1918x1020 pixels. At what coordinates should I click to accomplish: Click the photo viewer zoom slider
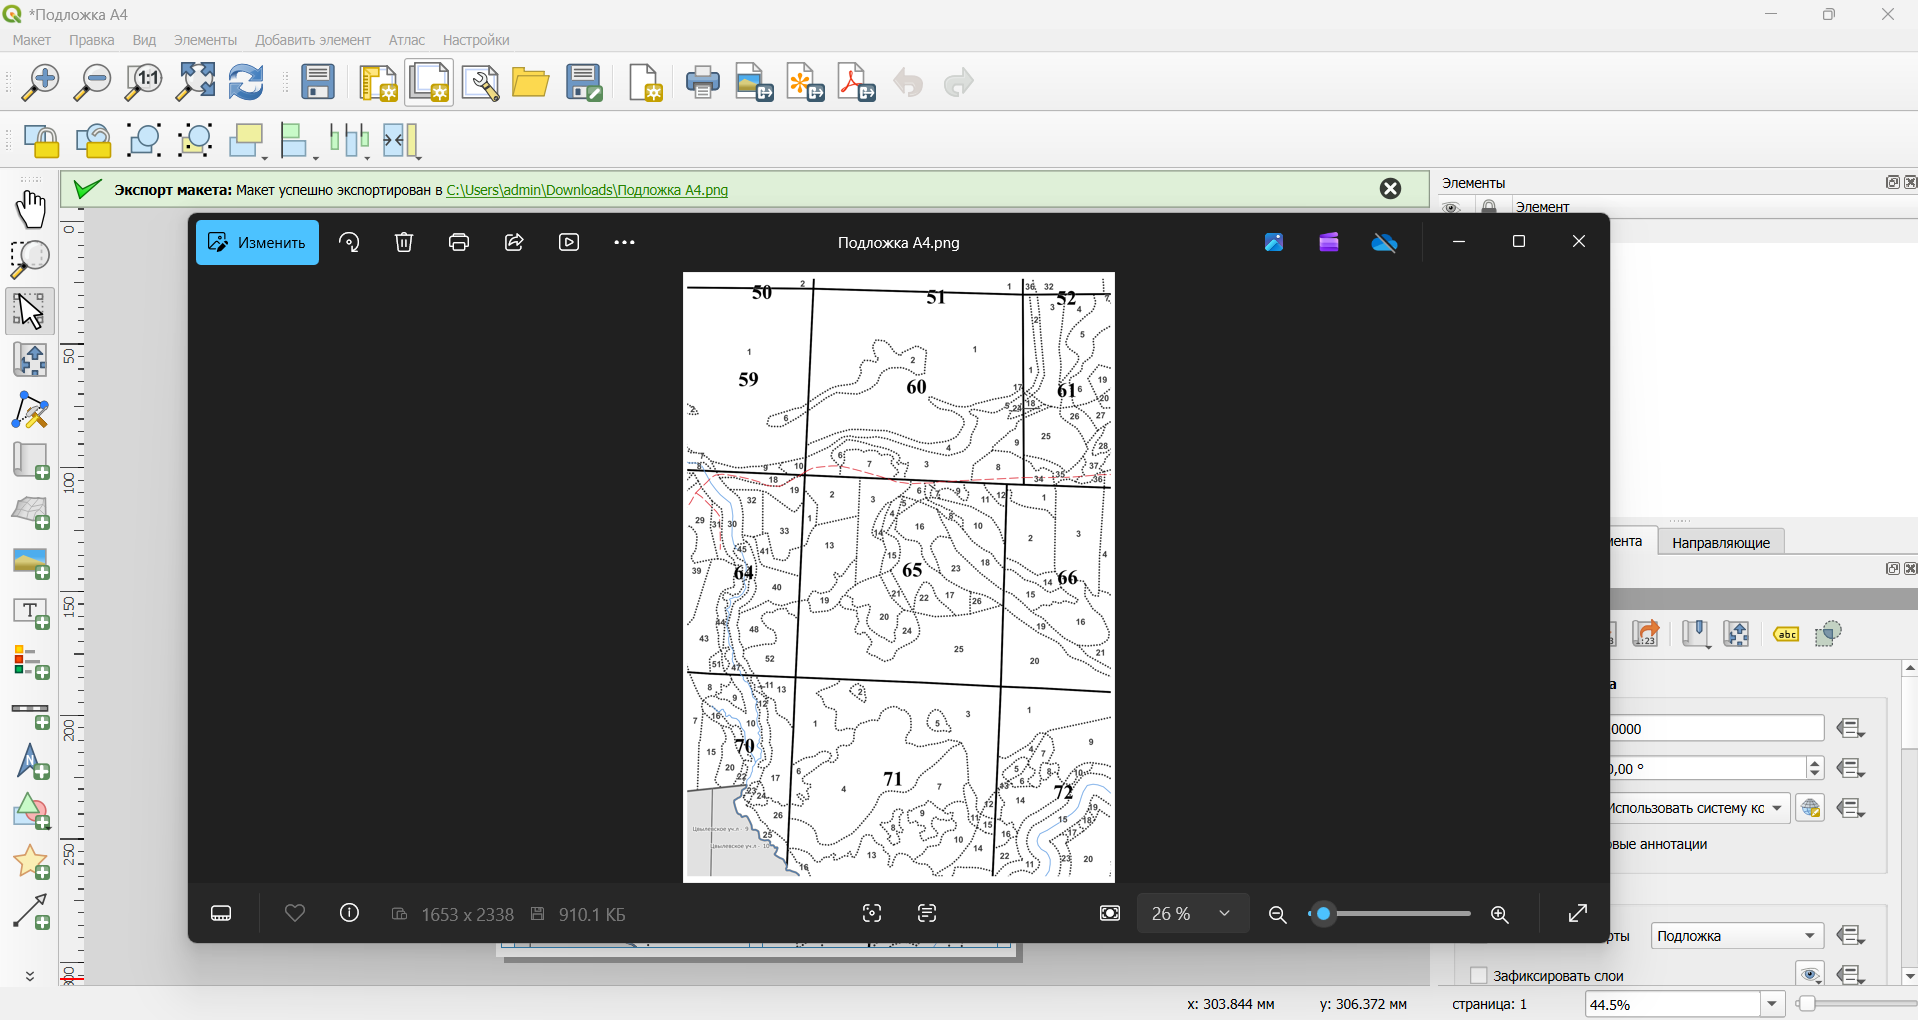(1390, 914)
